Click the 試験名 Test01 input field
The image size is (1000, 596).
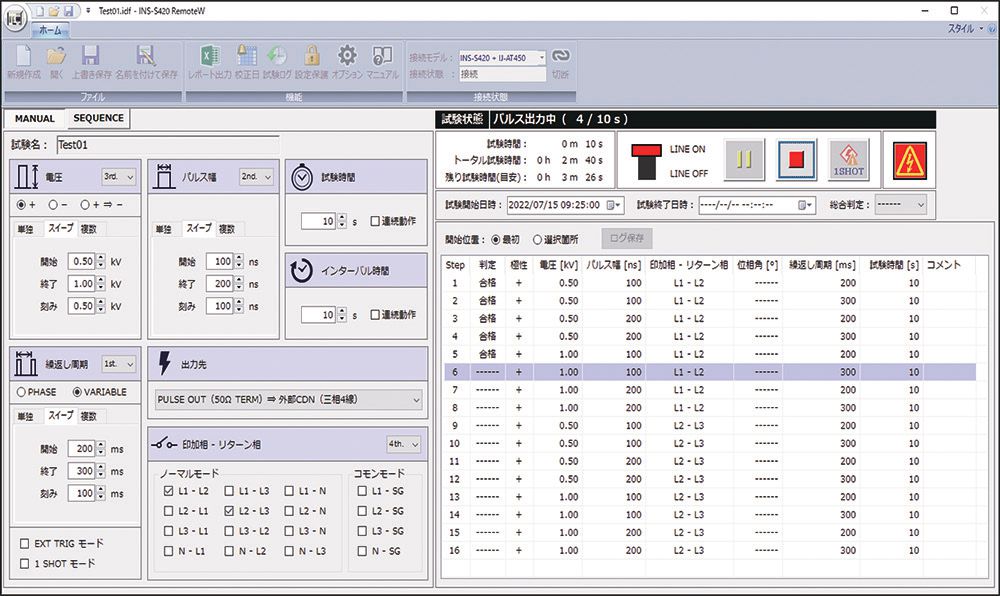[x=168, y=145]
